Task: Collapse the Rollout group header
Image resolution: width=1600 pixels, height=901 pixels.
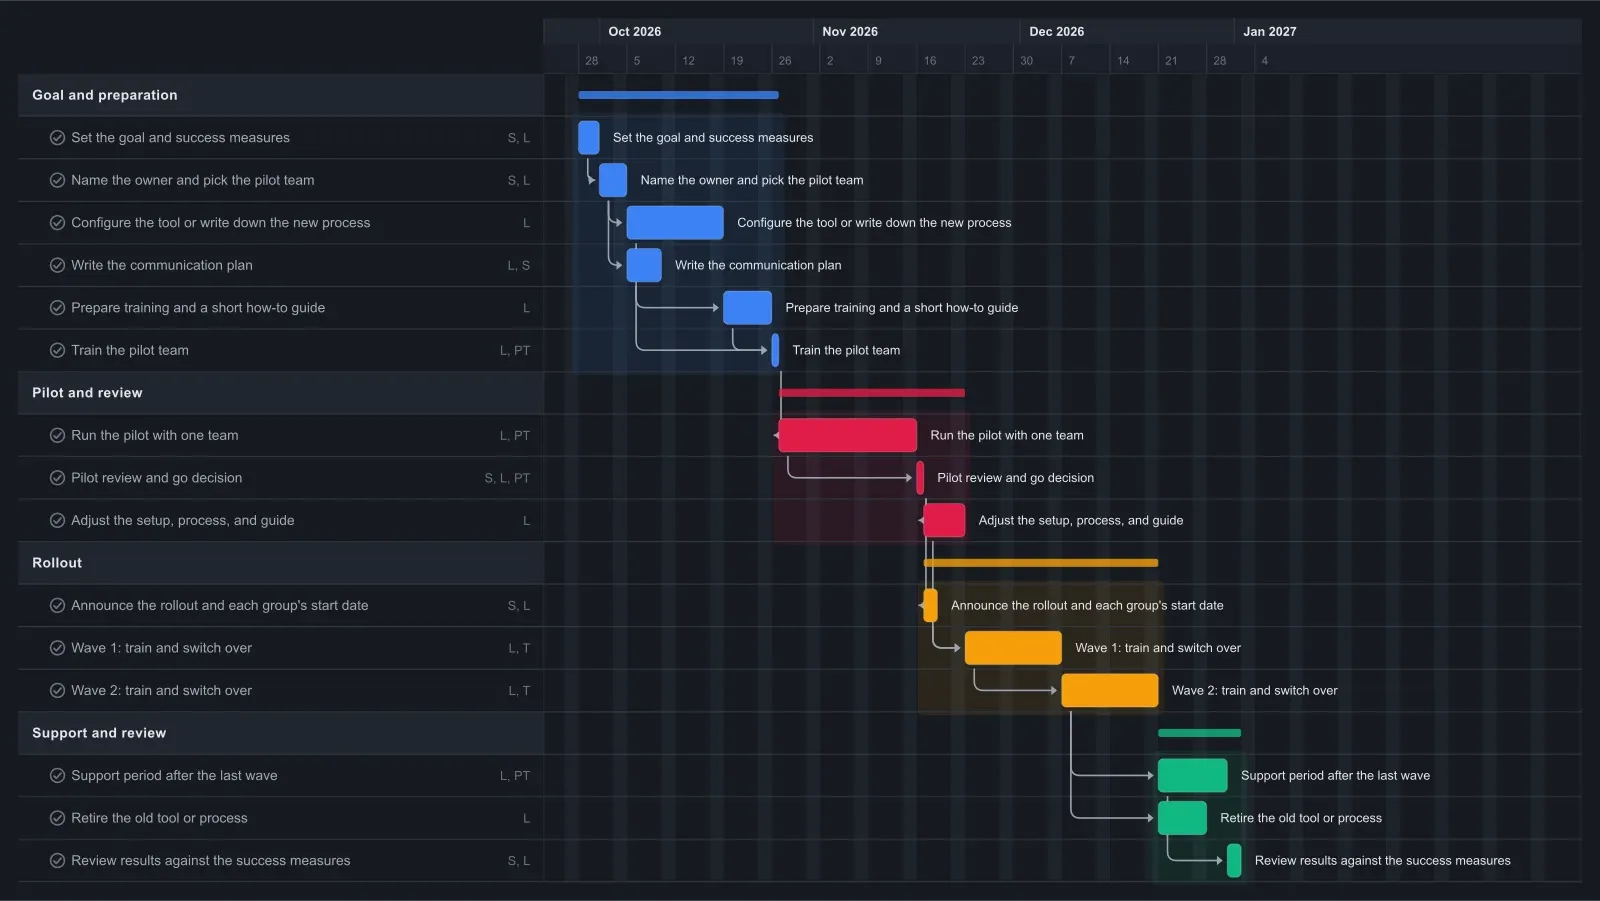Action: tap(281, 563)
